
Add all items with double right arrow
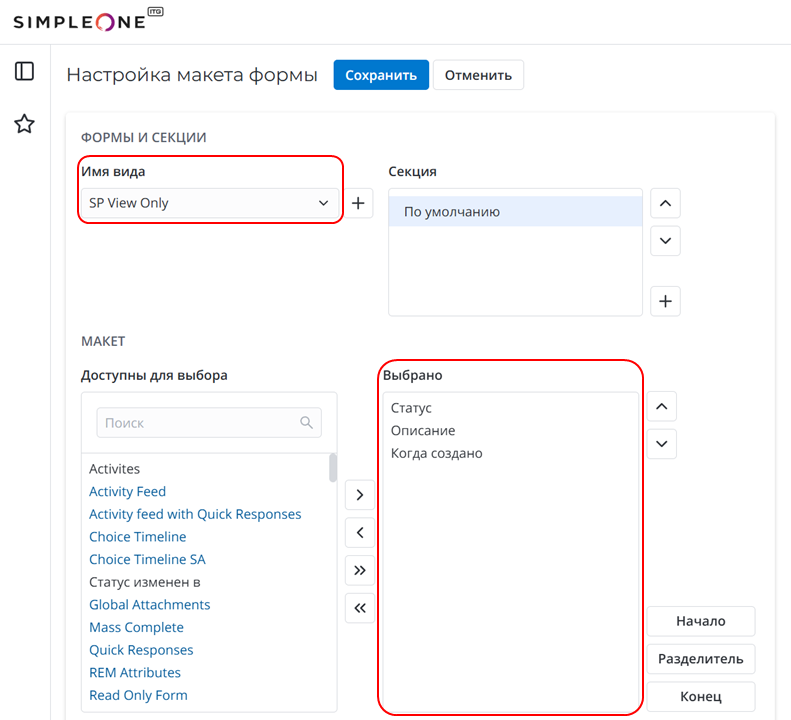[360, 570]
